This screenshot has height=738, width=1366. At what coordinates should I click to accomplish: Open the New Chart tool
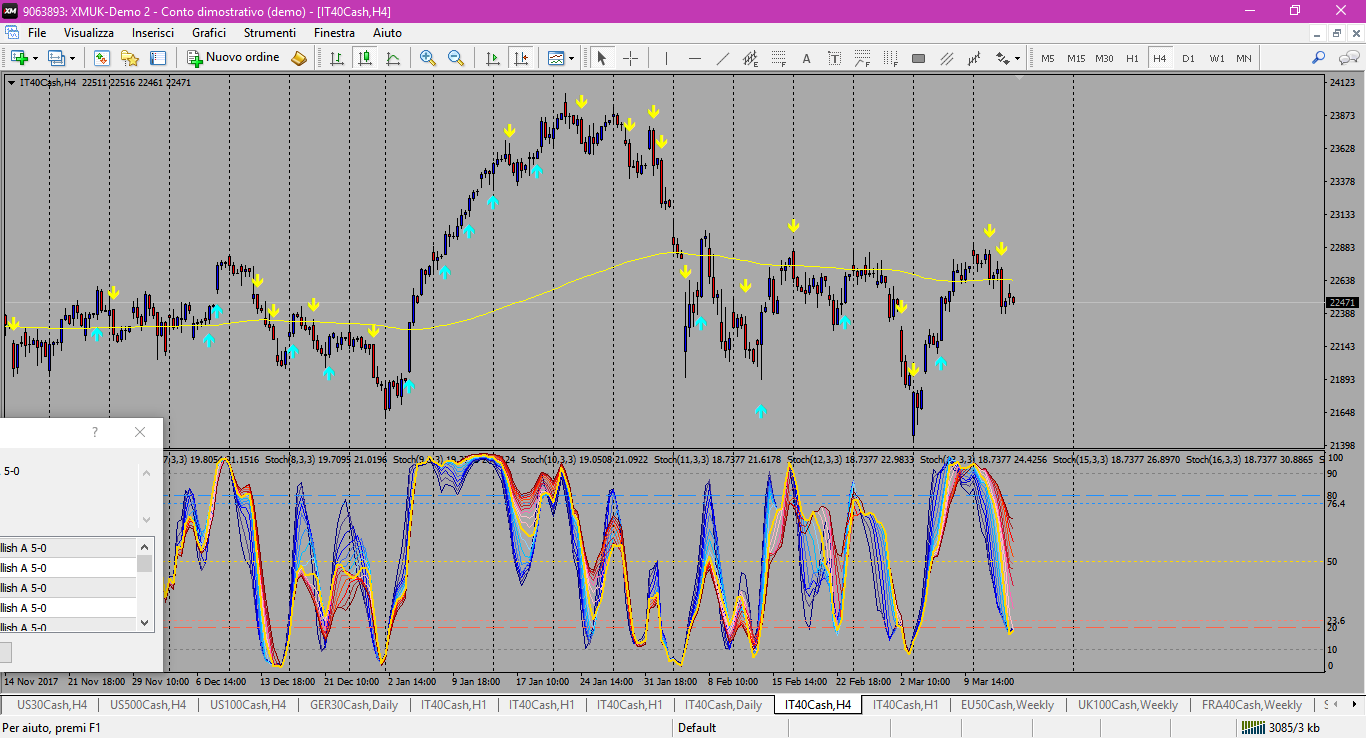[x=19, y=58]
